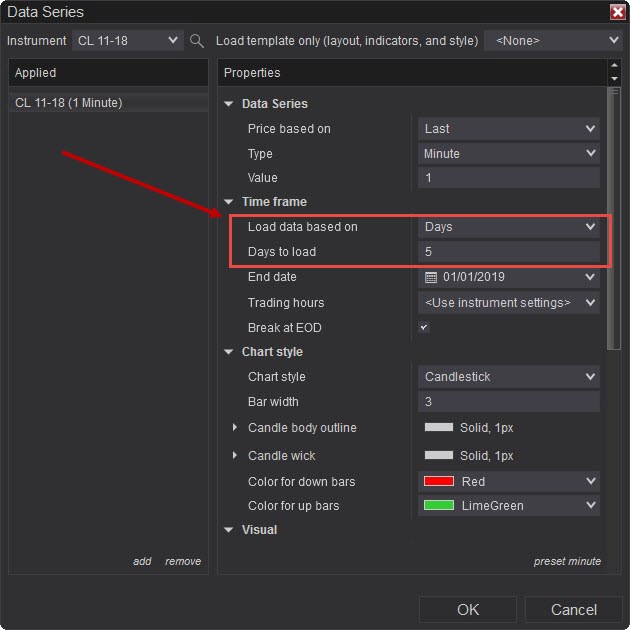Click the Color for down bars label
The image size is (630, 630).
pyautogui.click(x=302, y=482)
